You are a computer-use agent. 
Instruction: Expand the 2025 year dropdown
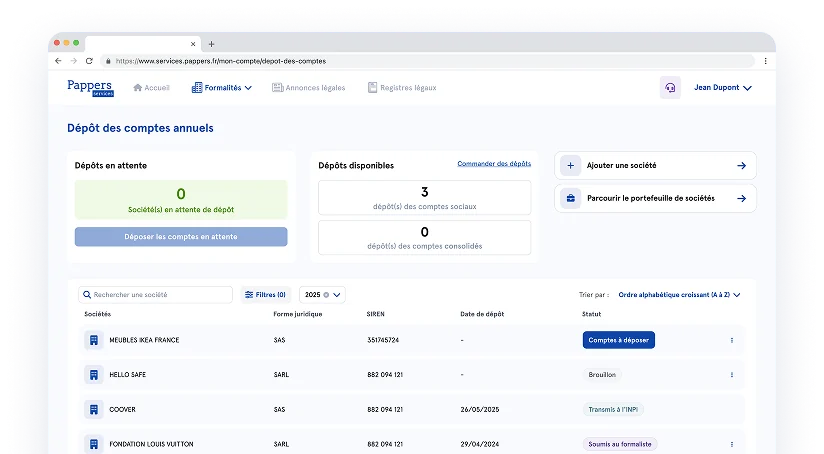[337, 295]
